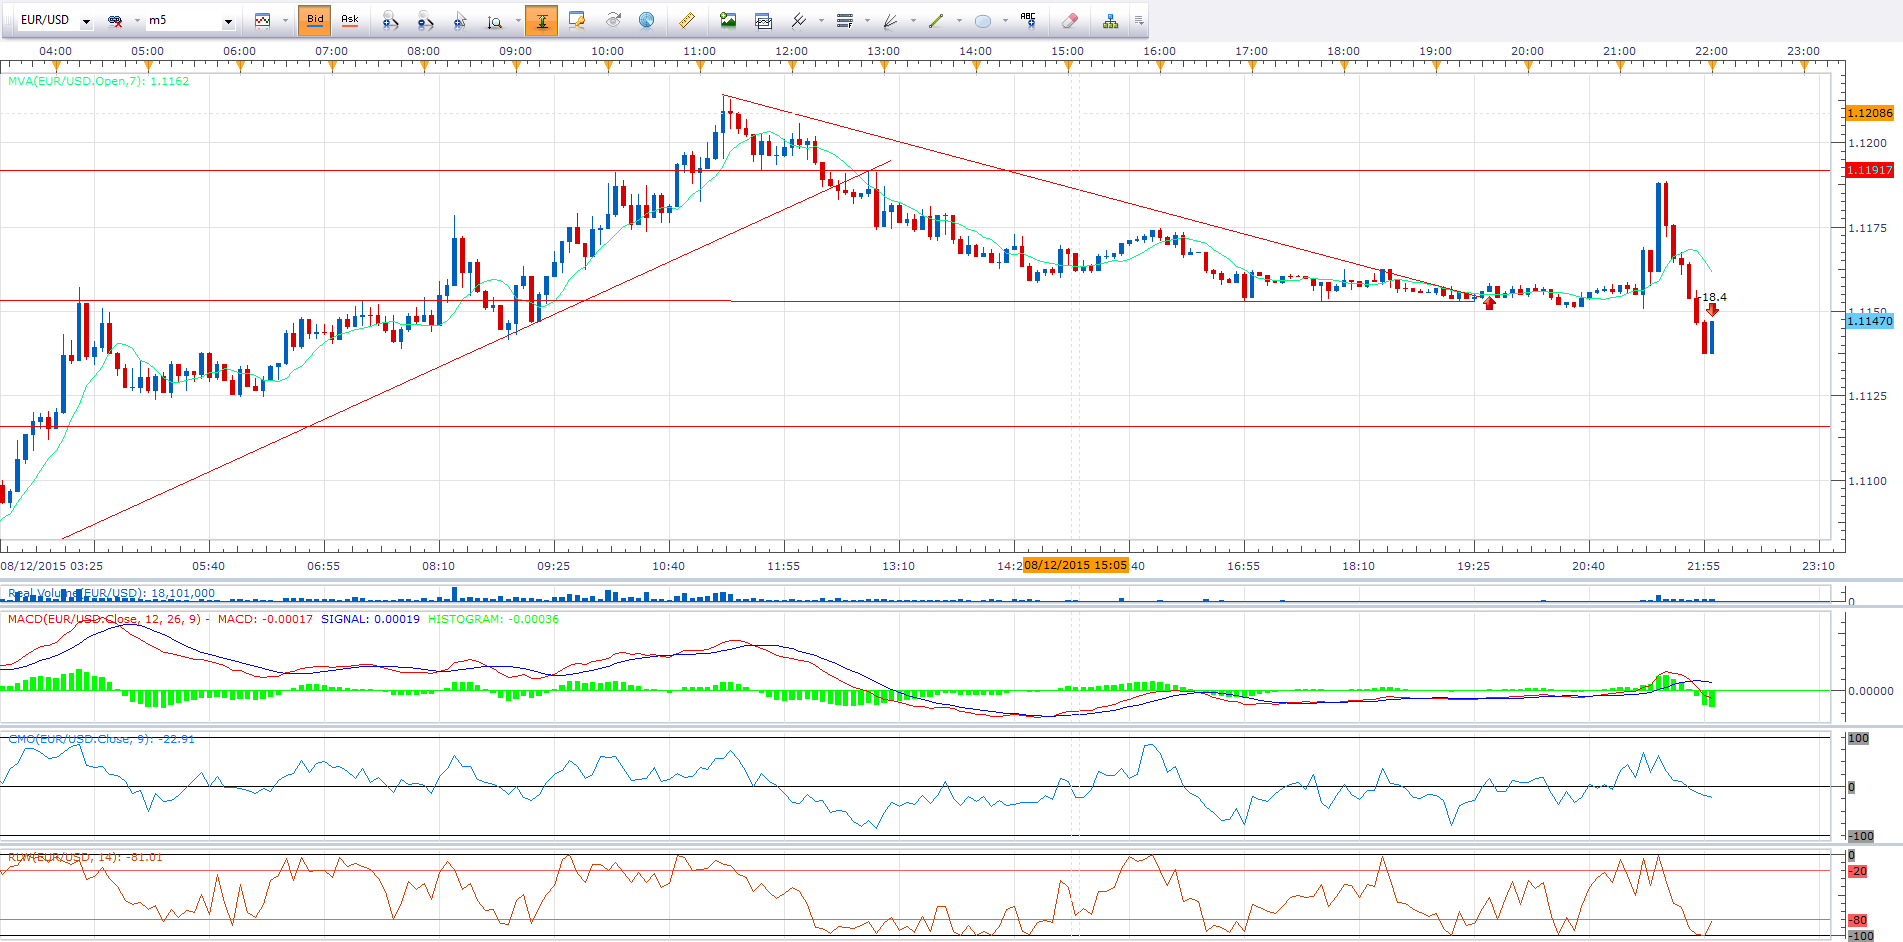Viewport: 1903px width, 942px height.
Task: Expand the chart type dropdown arrow
Action: [x=285, y=21]
